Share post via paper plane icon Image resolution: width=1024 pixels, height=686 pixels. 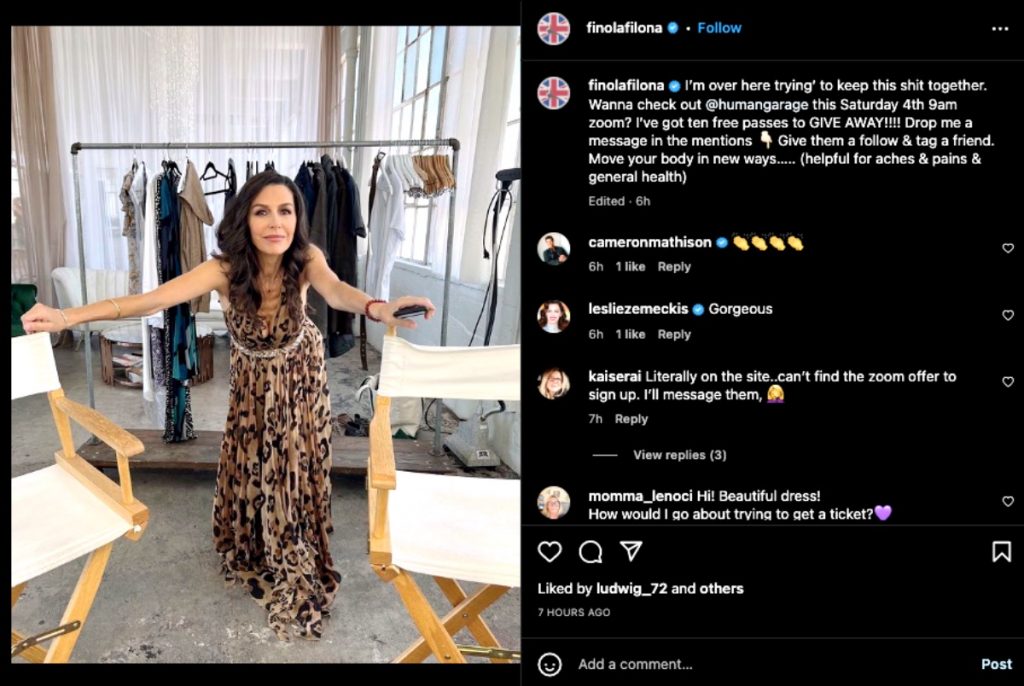(x=631, y=551)
